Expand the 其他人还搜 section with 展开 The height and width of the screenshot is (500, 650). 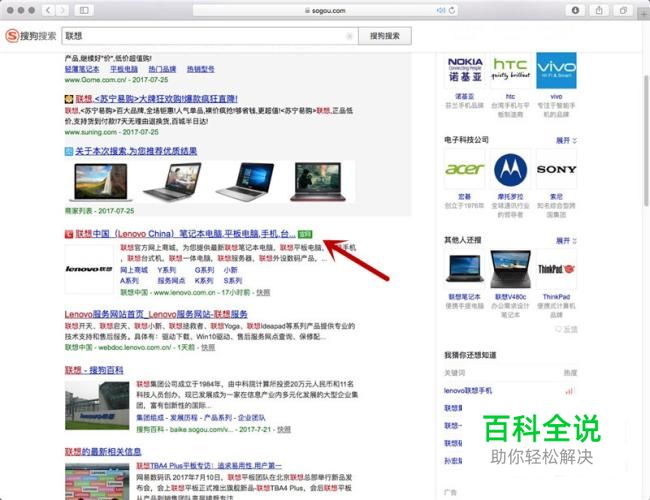tap(566, 240)
